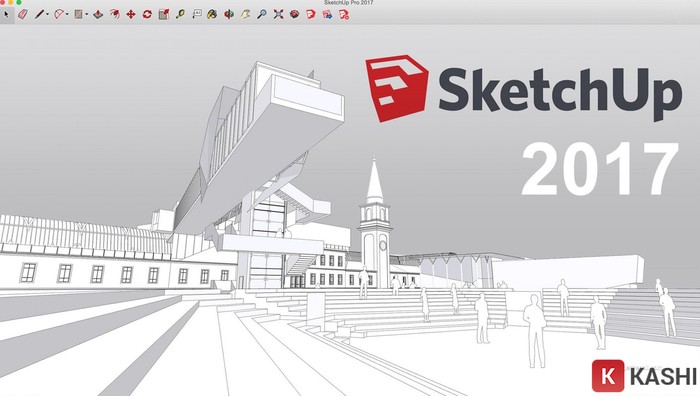Expand the Rectangle shape tool dropdown arrow

(87, 14)
